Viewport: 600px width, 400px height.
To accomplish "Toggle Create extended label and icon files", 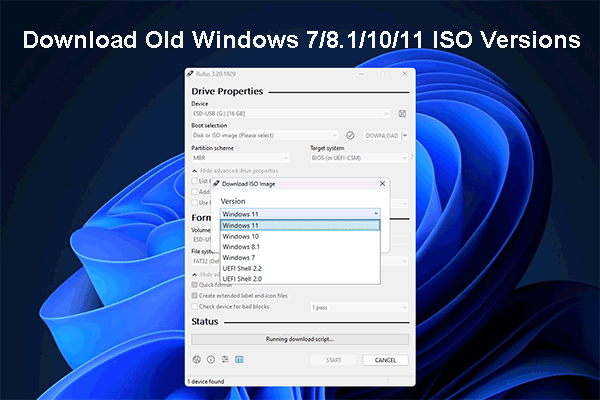I will pyautogui.click(x=195, y=296).
